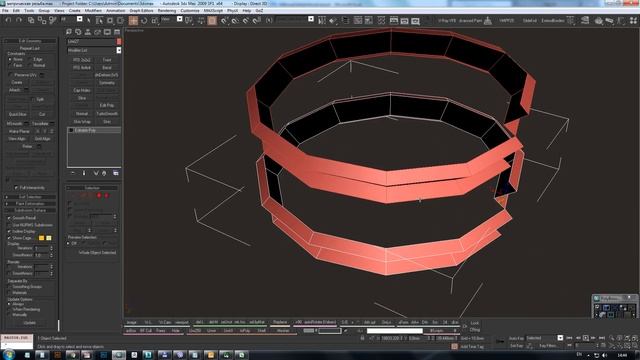Viewport: 640px width, 360px height.
Task: Enable the Preserve UVs checkbox
Action: pyautogui.click(x=10, y=75)
